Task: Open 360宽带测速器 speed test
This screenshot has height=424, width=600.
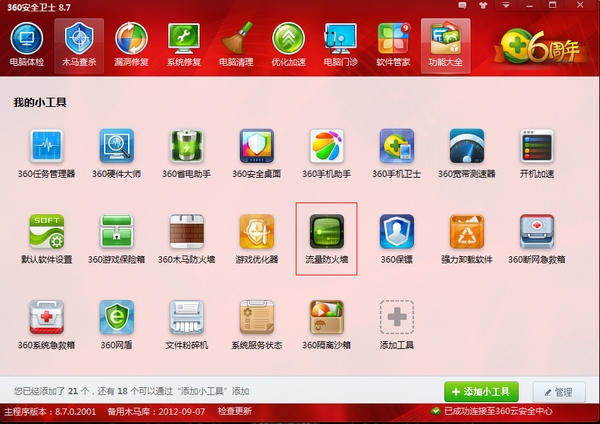Action: pos(466,153)
